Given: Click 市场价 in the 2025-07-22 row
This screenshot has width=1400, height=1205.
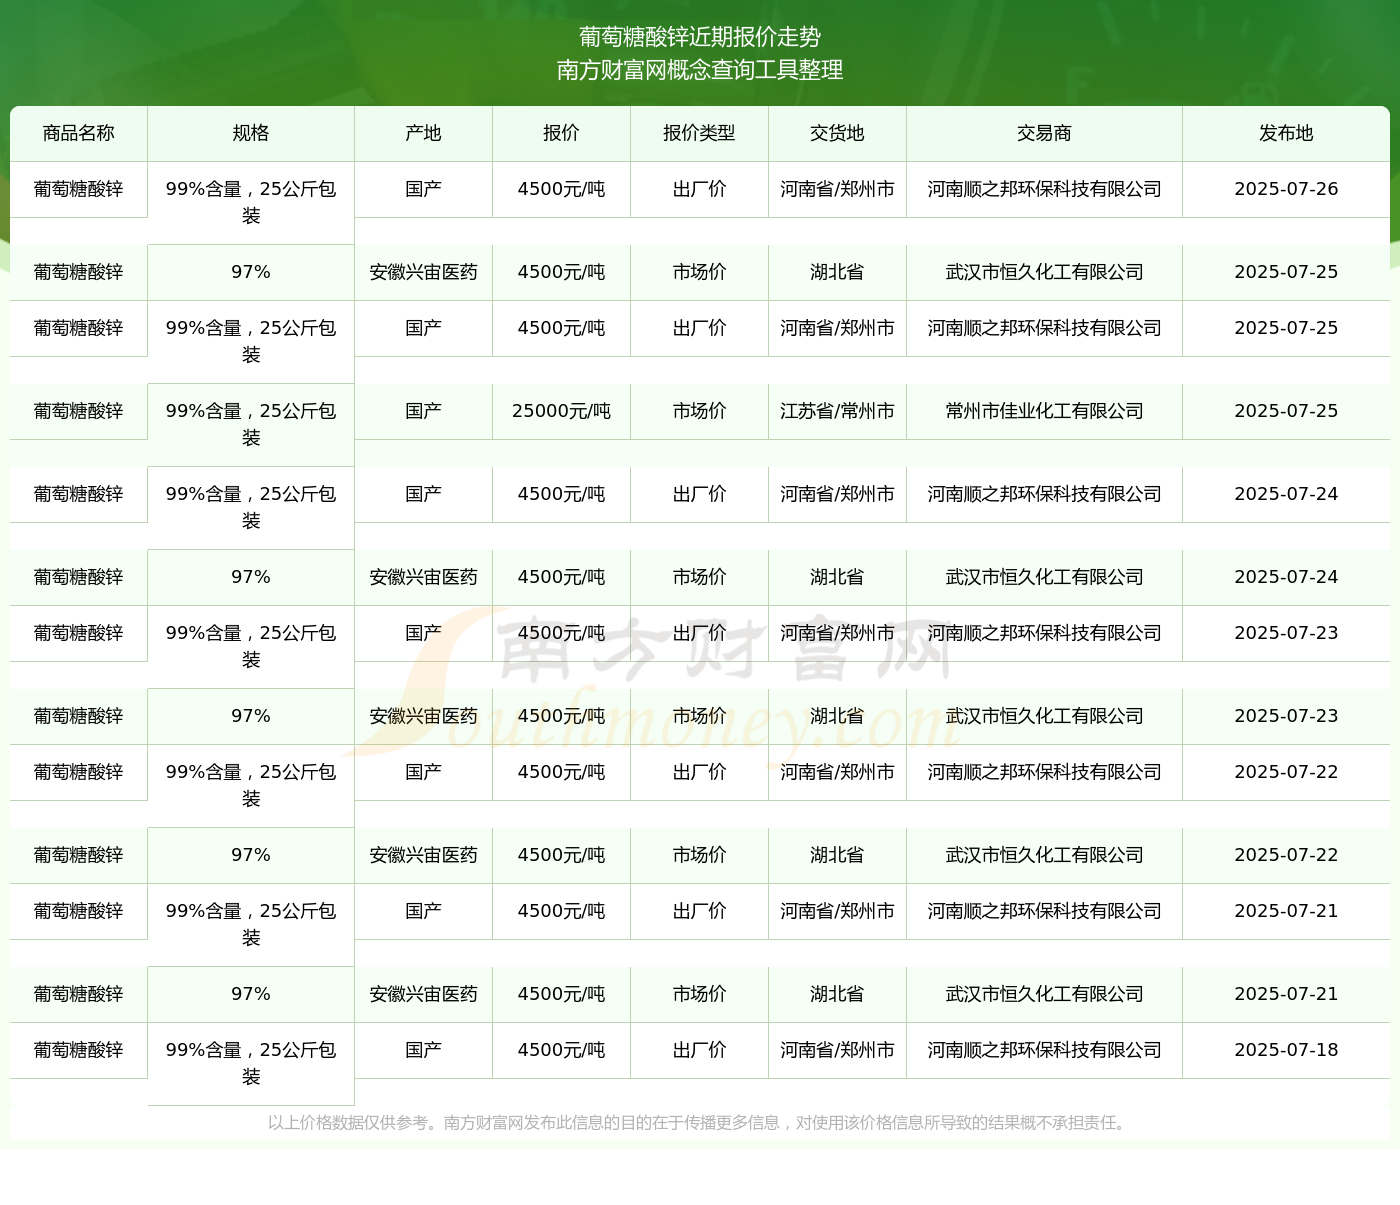Looking at the screenshot, I should 699,855.
